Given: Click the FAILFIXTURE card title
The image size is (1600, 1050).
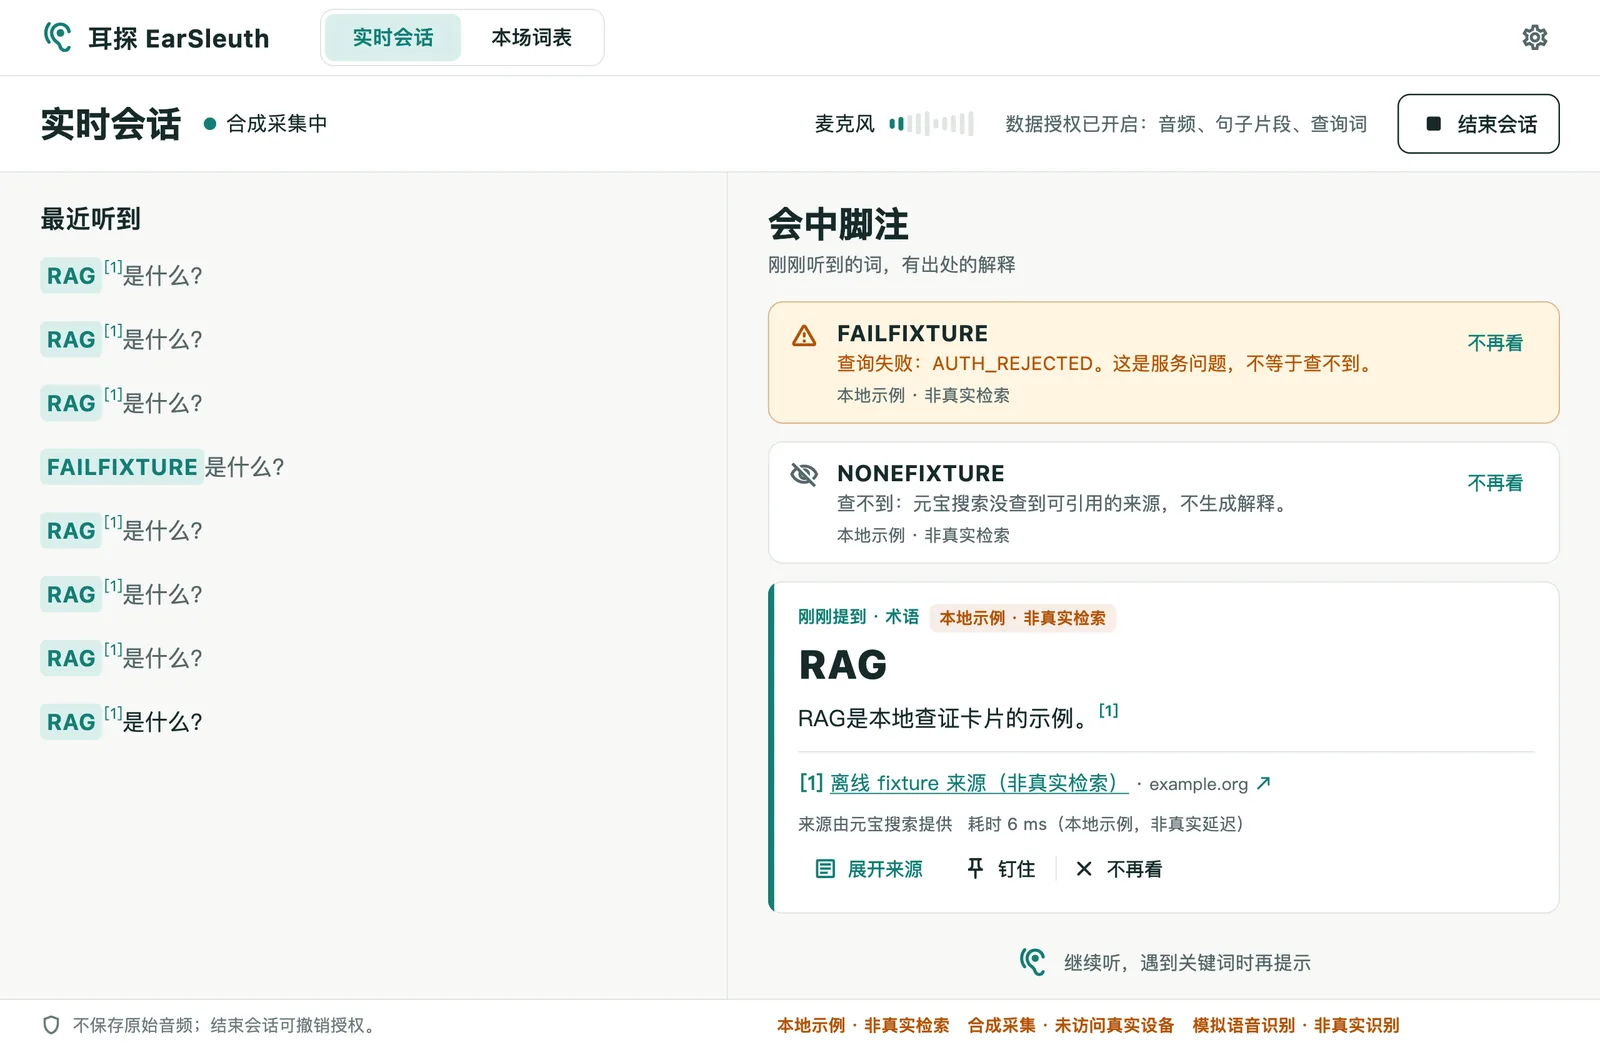Looking at the screenshot, I should click(x=912, y=333).
